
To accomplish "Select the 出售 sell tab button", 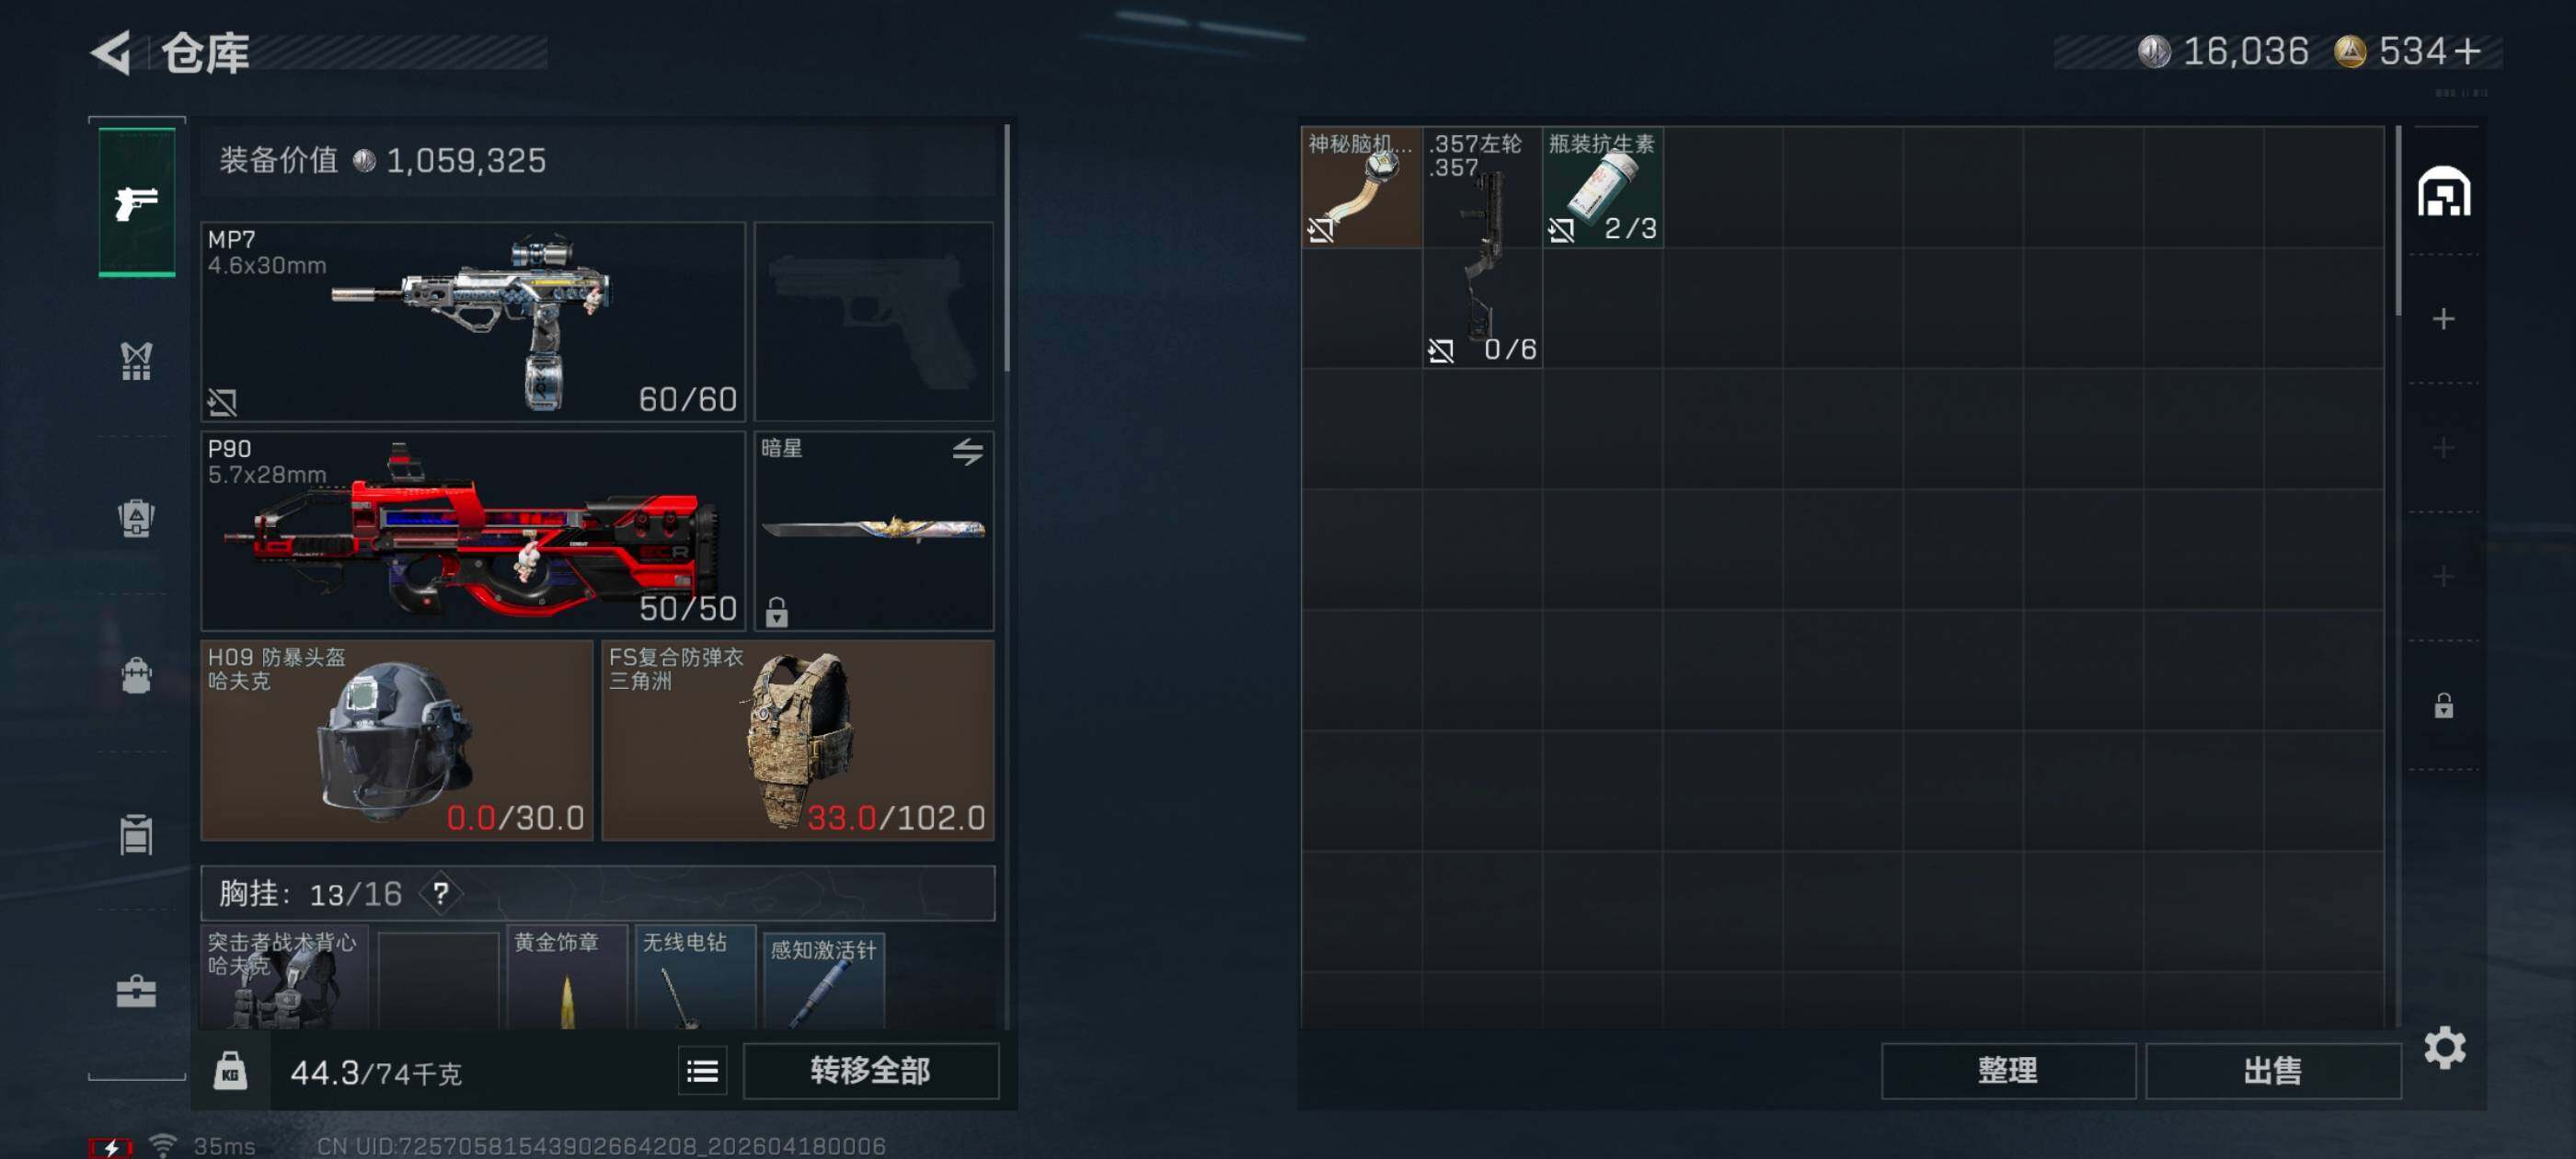I will pos(2272,1071).
